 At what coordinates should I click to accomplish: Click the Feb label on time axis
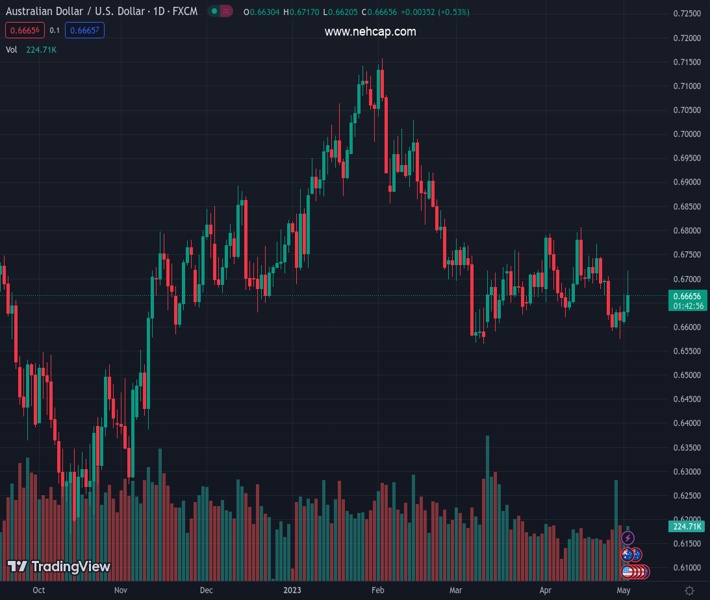378,590
